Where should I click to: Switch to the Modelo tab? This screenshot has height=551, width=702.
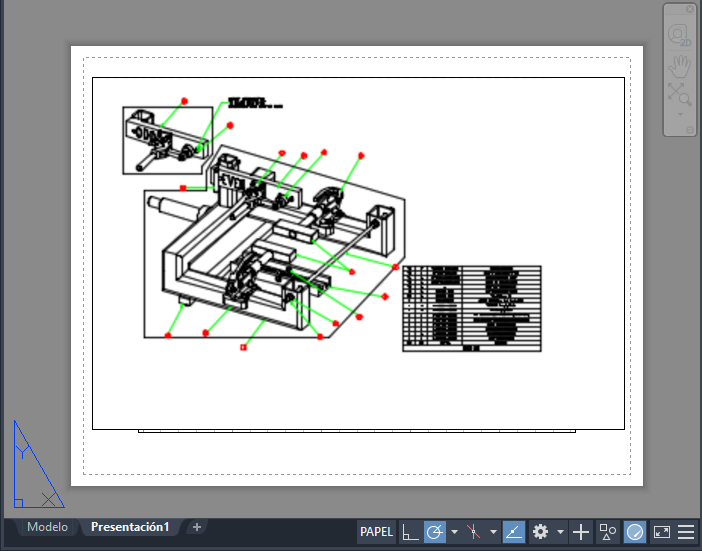(47, 527)
